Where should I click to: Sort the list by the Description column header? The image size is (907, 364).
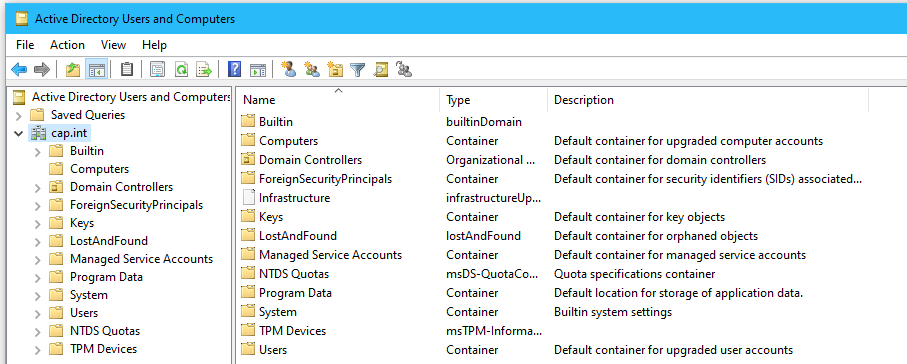click(x=708, y=100)
